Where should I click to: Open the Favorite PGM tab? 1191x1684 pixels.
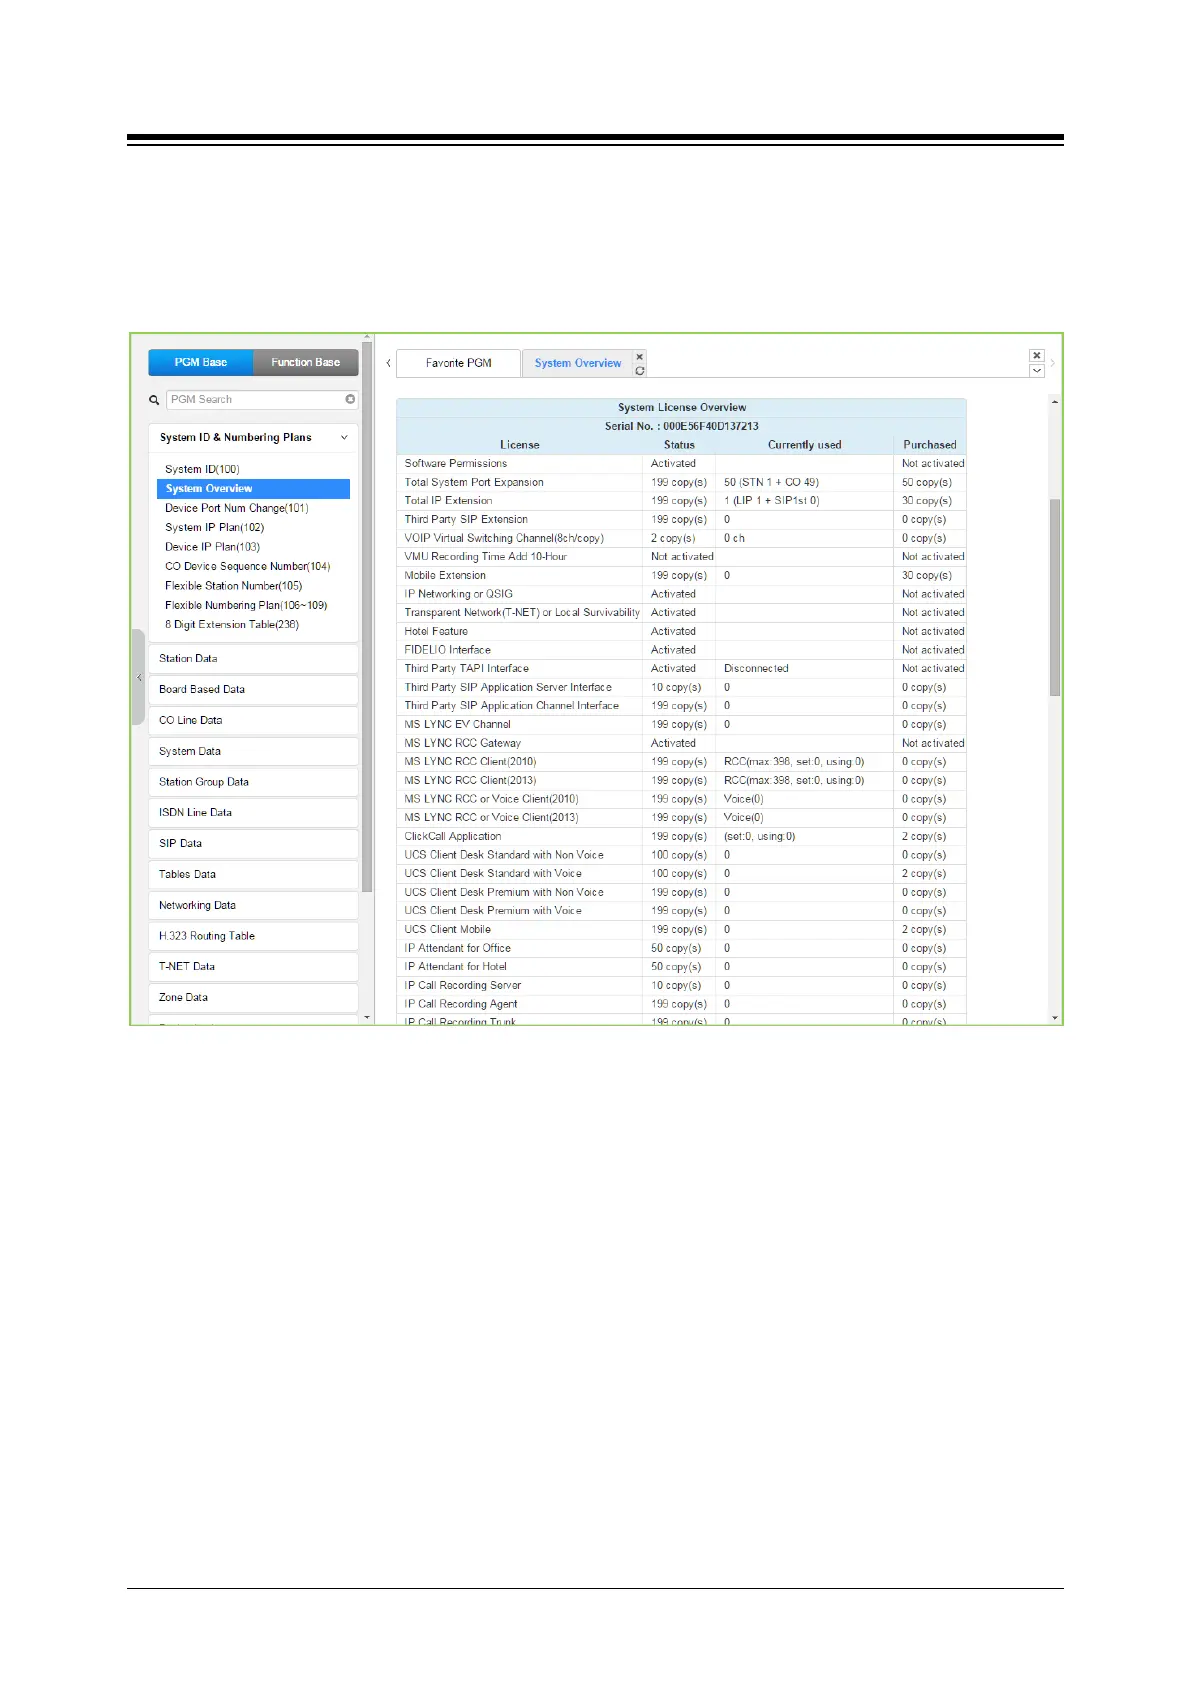pos(459,363)
